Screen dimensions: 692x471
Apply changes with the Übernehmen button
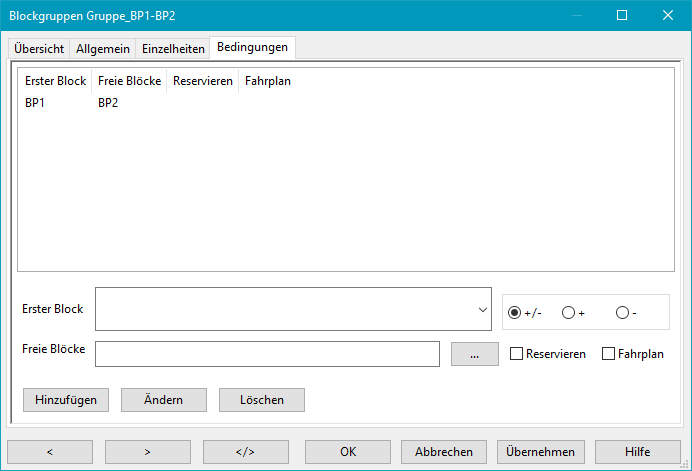click(x=540, y=451)
